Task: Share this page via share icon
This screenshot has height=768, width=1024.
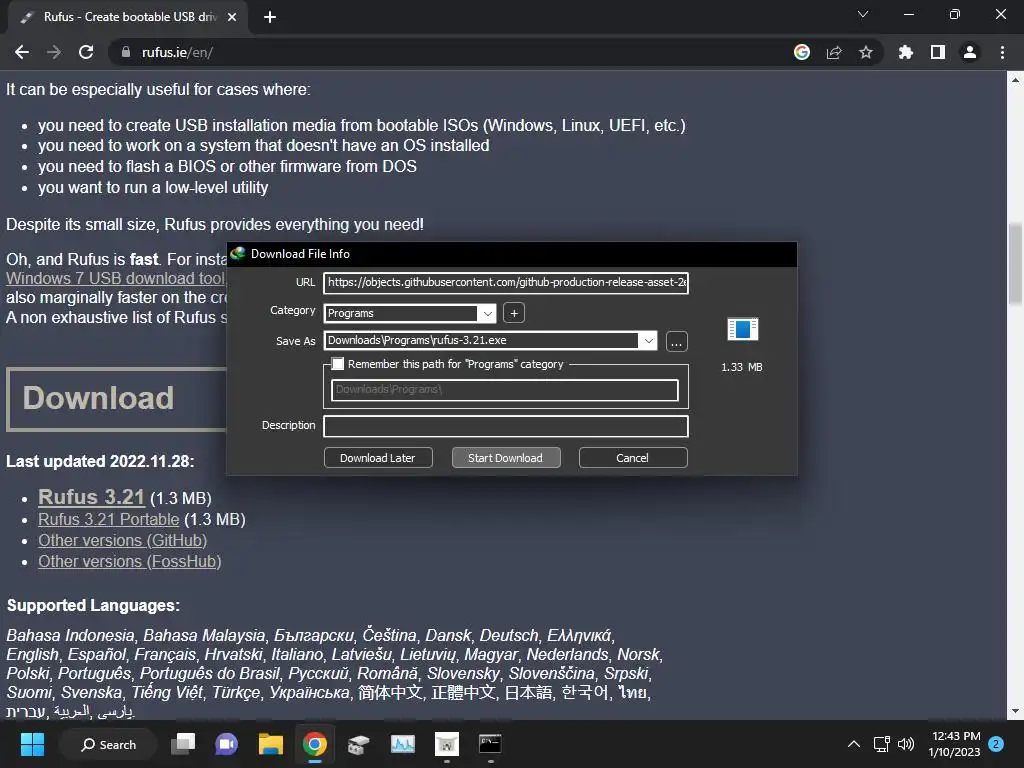Action: coord(834,52)
